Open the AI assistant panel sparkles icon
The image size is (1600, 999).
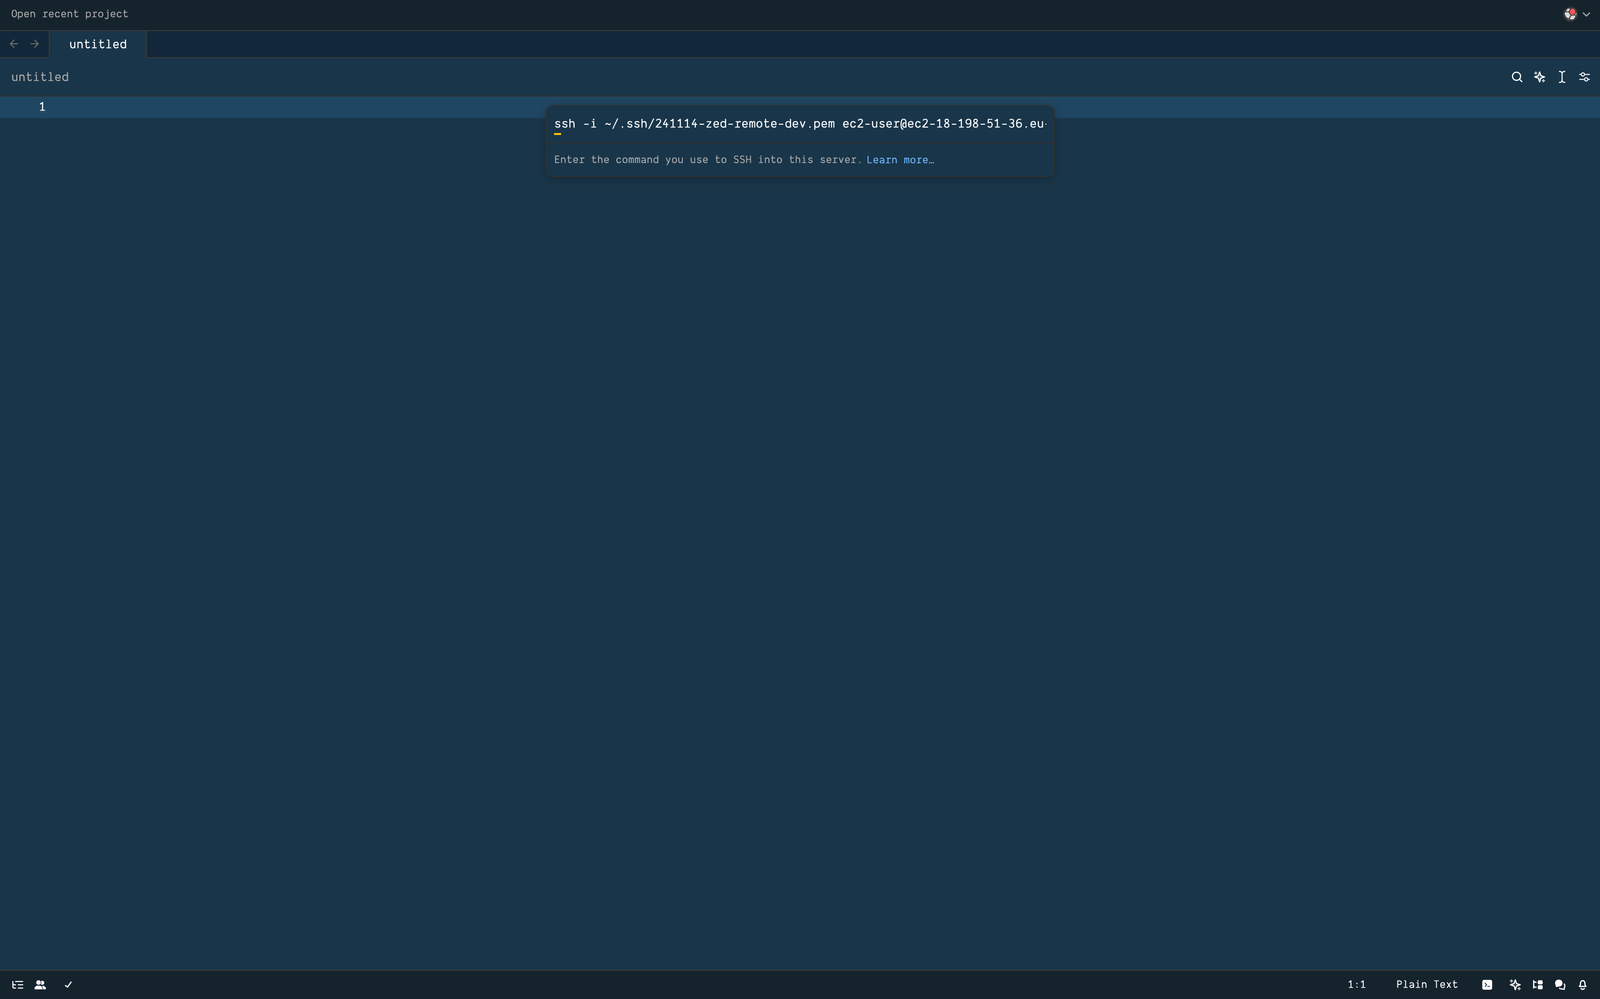point(1515,984)
